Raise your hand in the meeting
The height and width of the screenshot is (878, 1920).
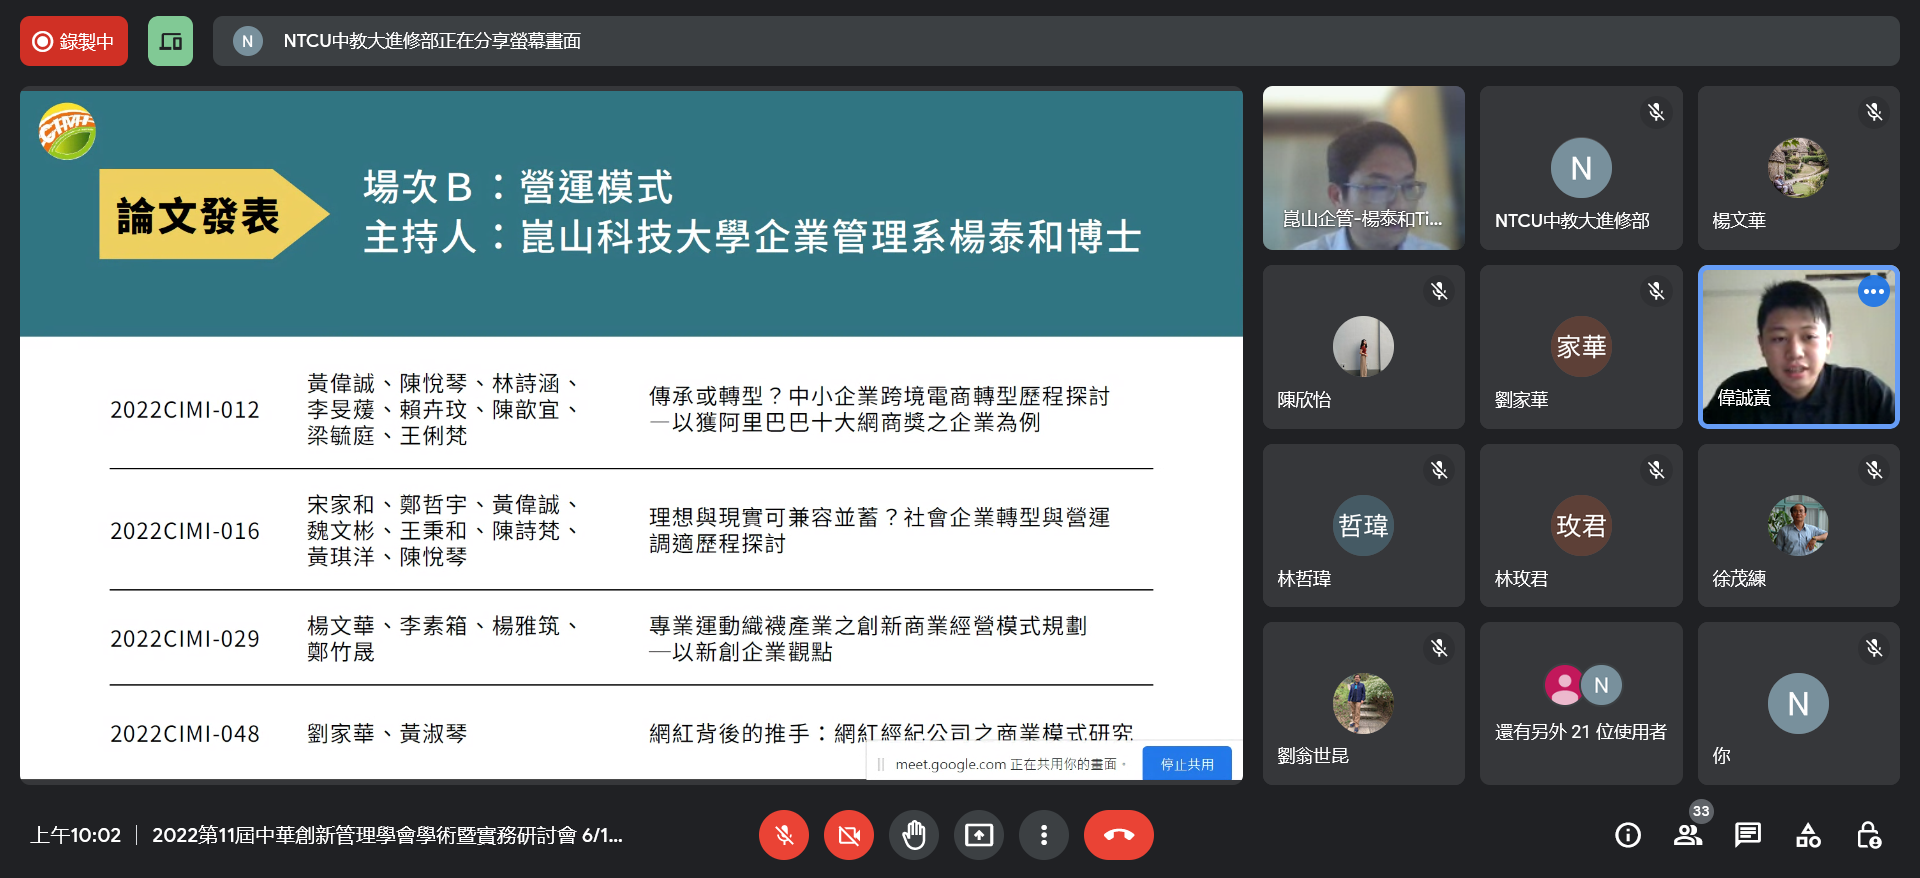914,835
